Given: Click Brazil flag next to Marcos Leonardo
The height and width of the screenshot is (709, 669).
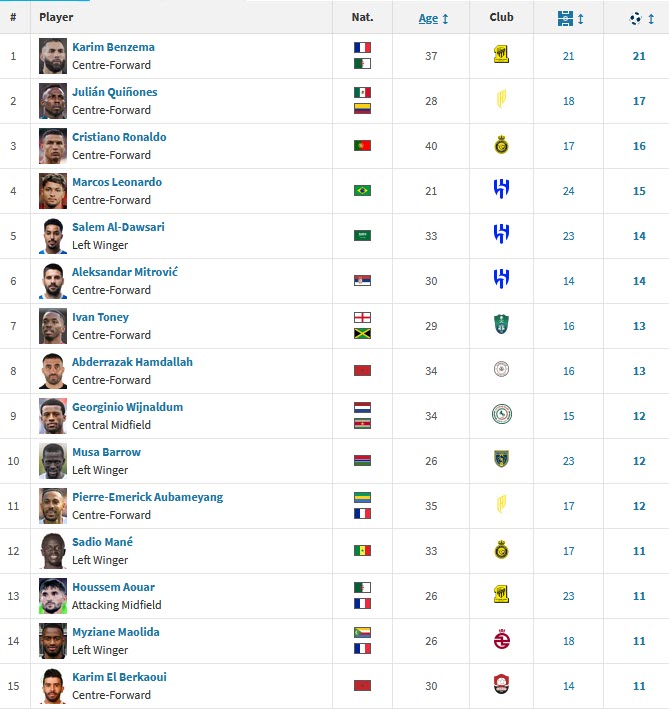Looking at the screenshot, I should (x=362, y=191).
